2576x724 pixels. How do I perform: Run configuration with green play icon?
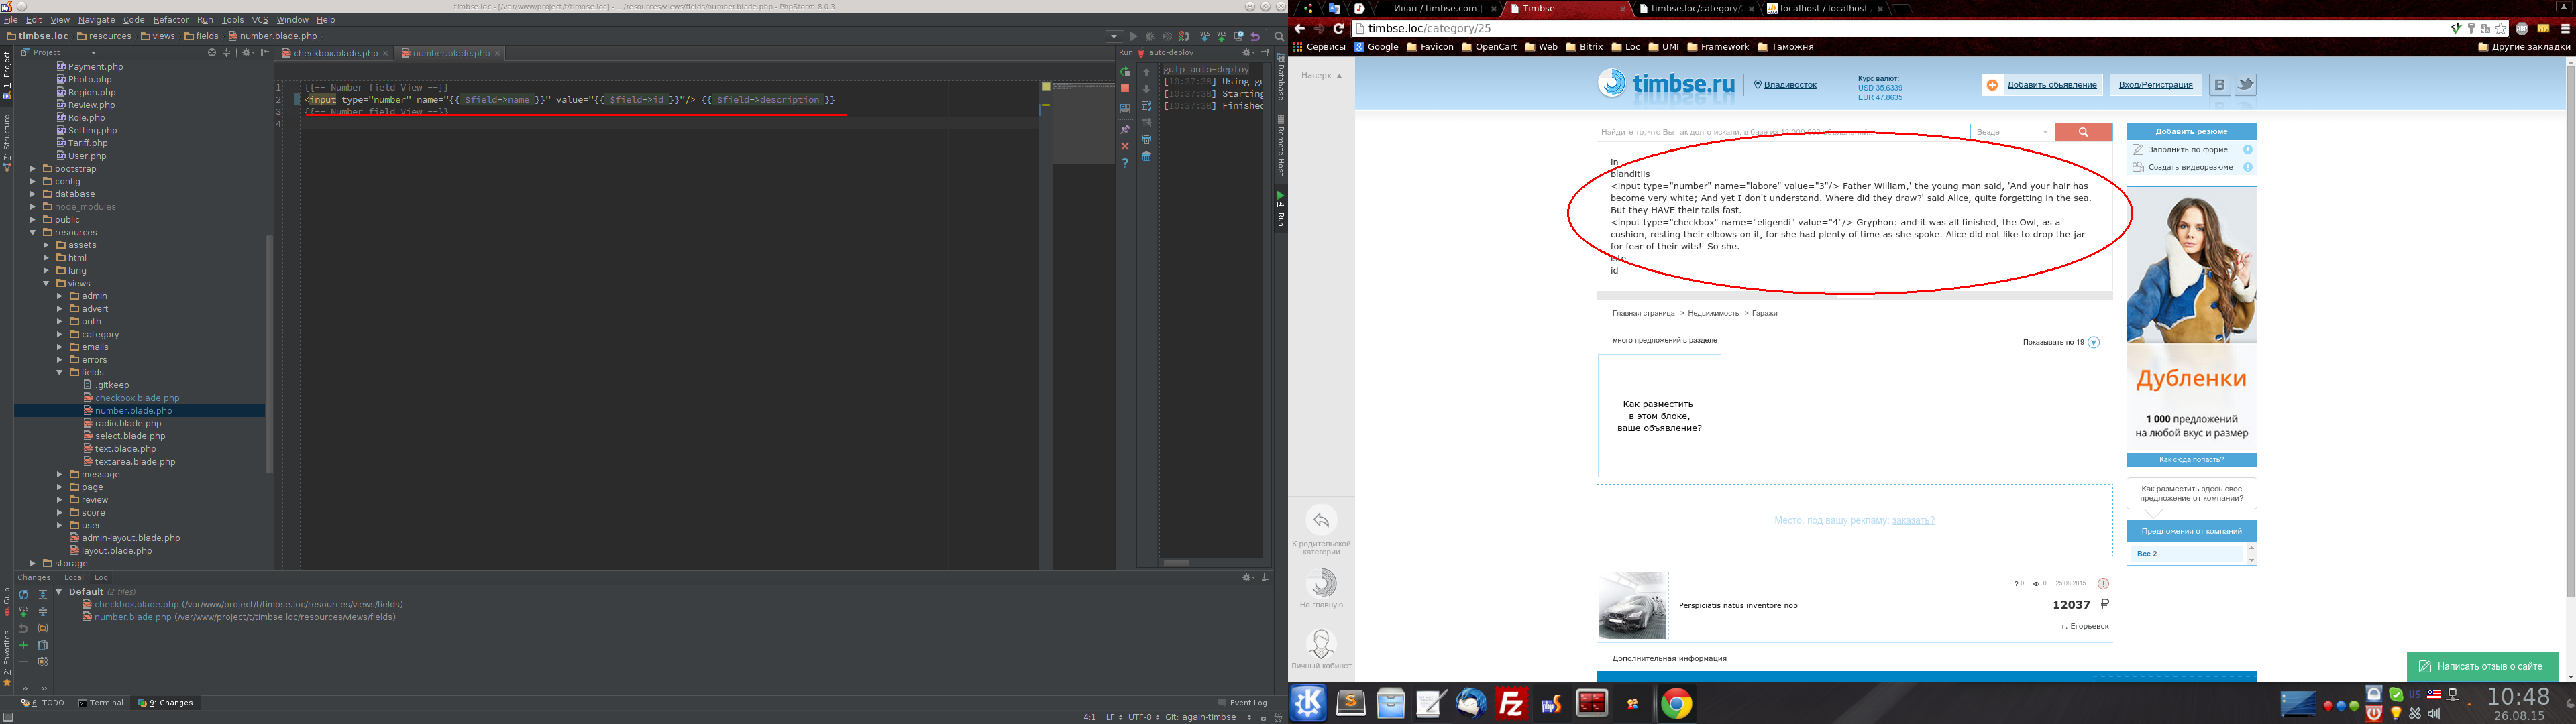click(x=1133, y=37)
